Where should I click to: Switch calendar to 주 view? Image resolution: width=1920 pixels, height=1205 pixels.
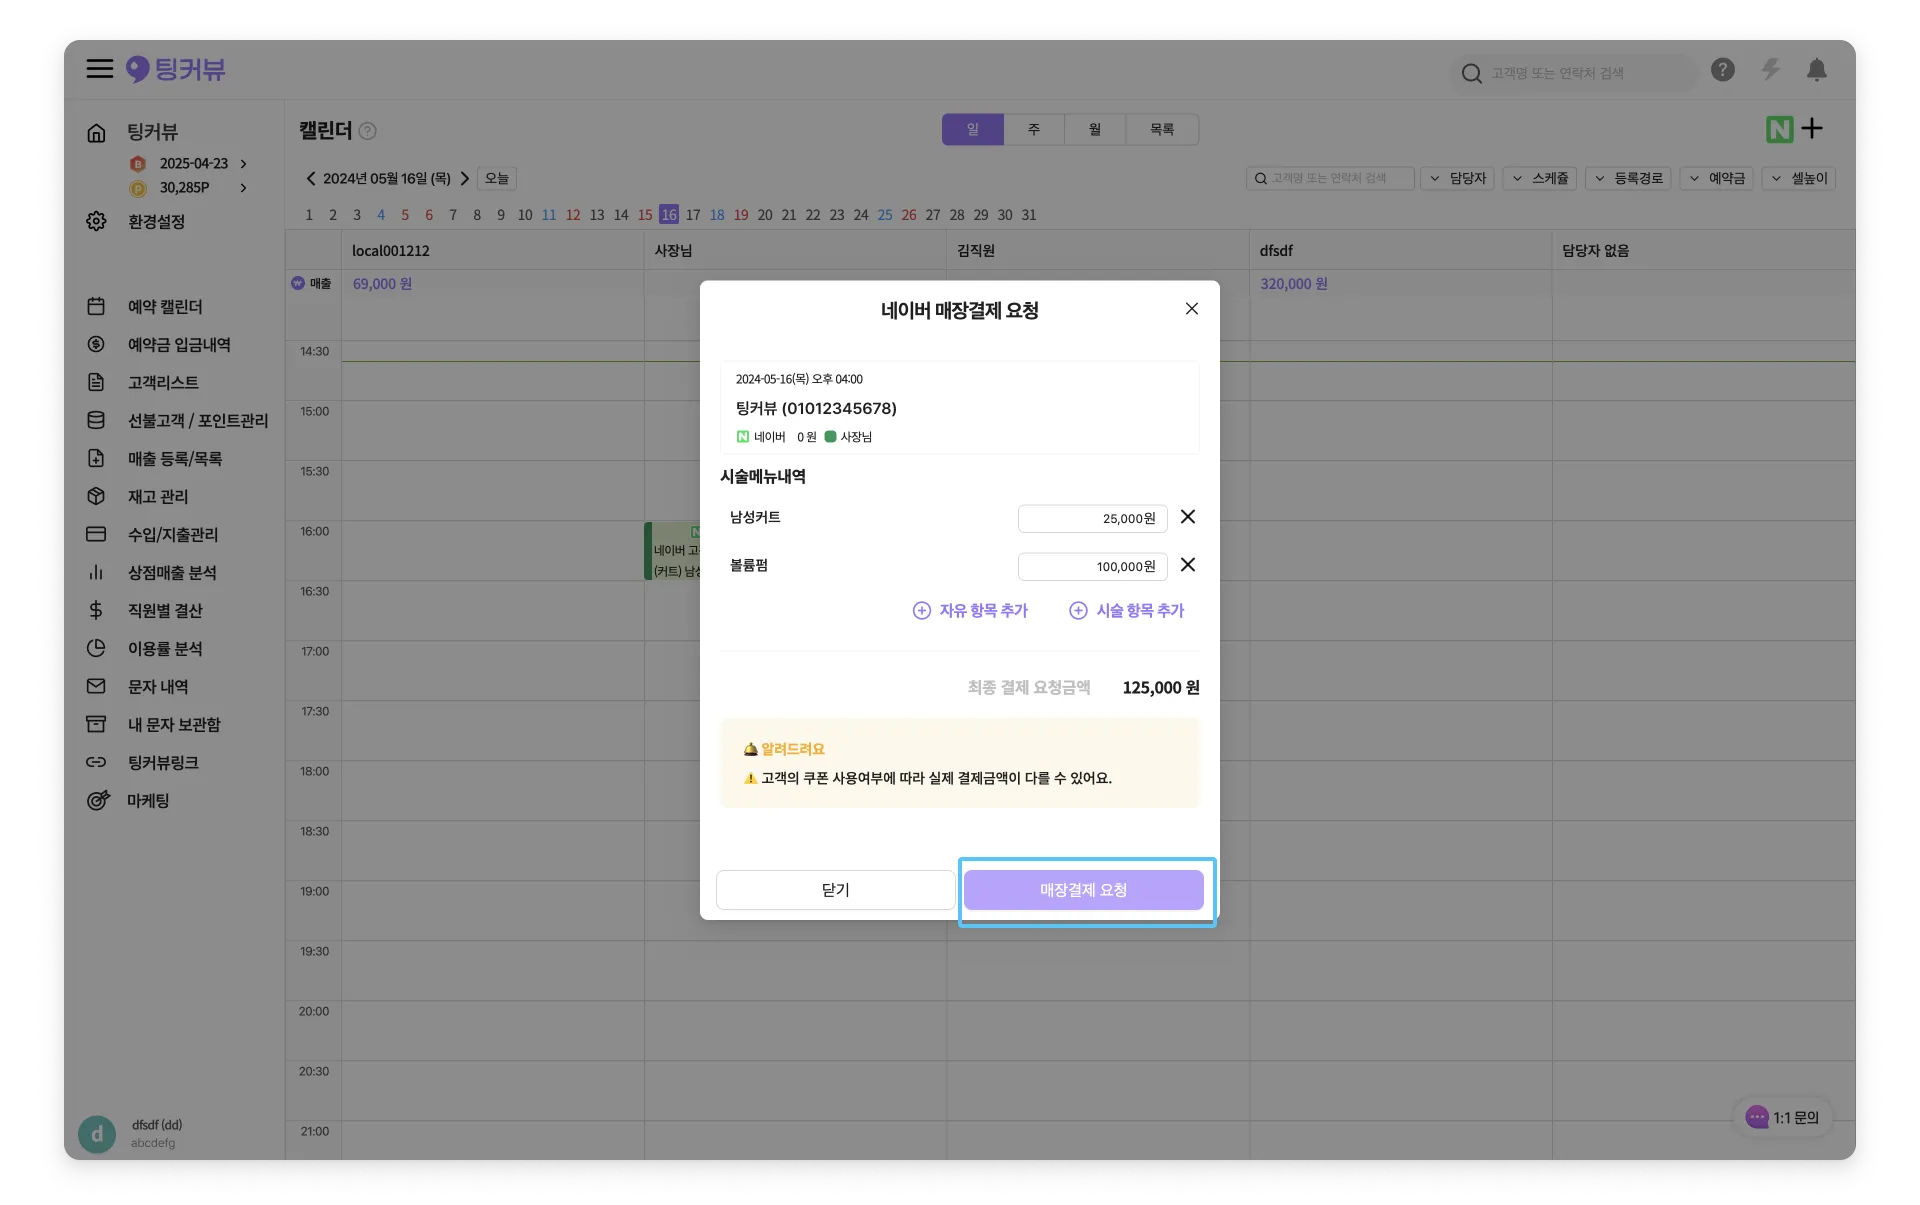tap(1034, 129)
